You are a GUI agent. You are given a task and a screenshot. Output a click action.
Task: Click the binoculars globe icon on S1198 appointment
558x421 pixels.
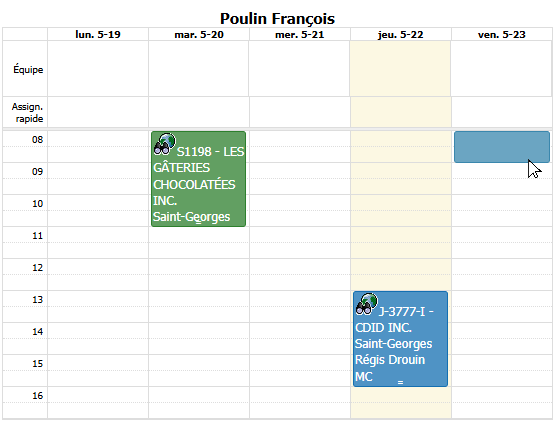click(x=164, y=144)
